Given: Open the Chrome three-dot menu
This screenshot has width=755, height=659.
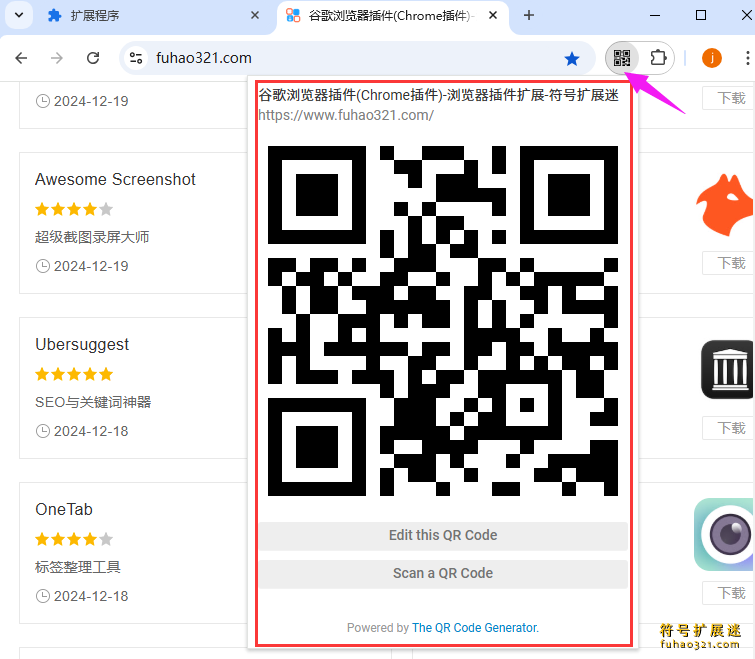Looking at the screenshot, I should (747, 58).
